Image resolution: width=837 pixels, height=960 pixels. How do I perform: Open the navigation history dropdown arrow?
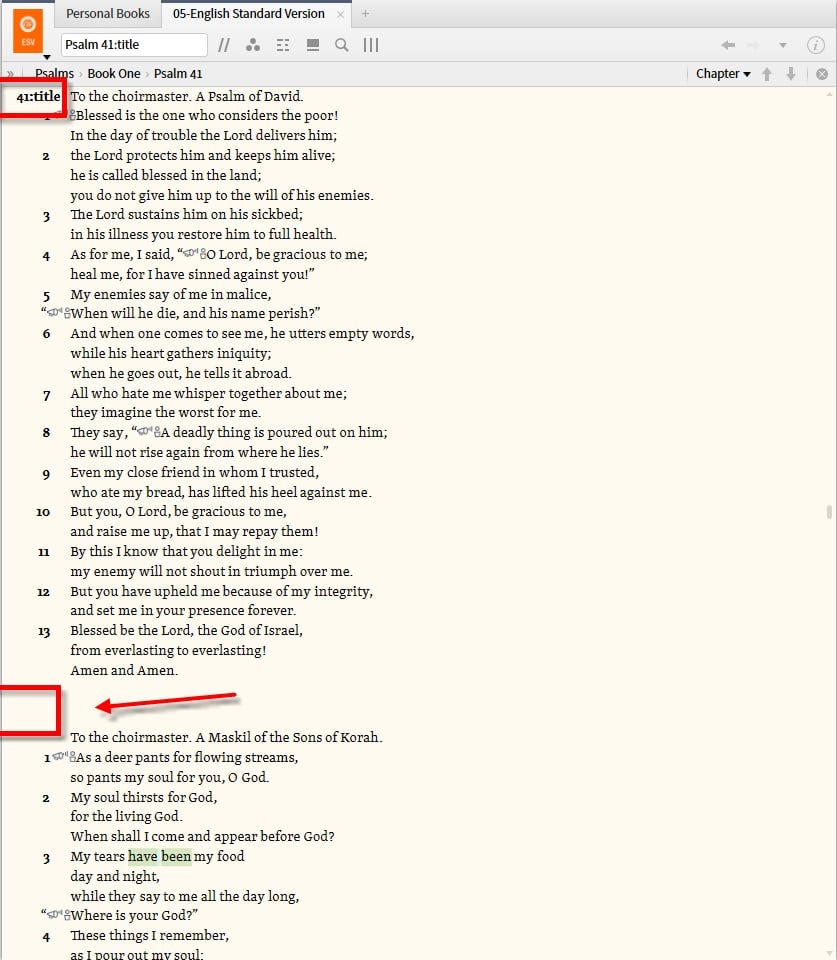tap(783, 45)
